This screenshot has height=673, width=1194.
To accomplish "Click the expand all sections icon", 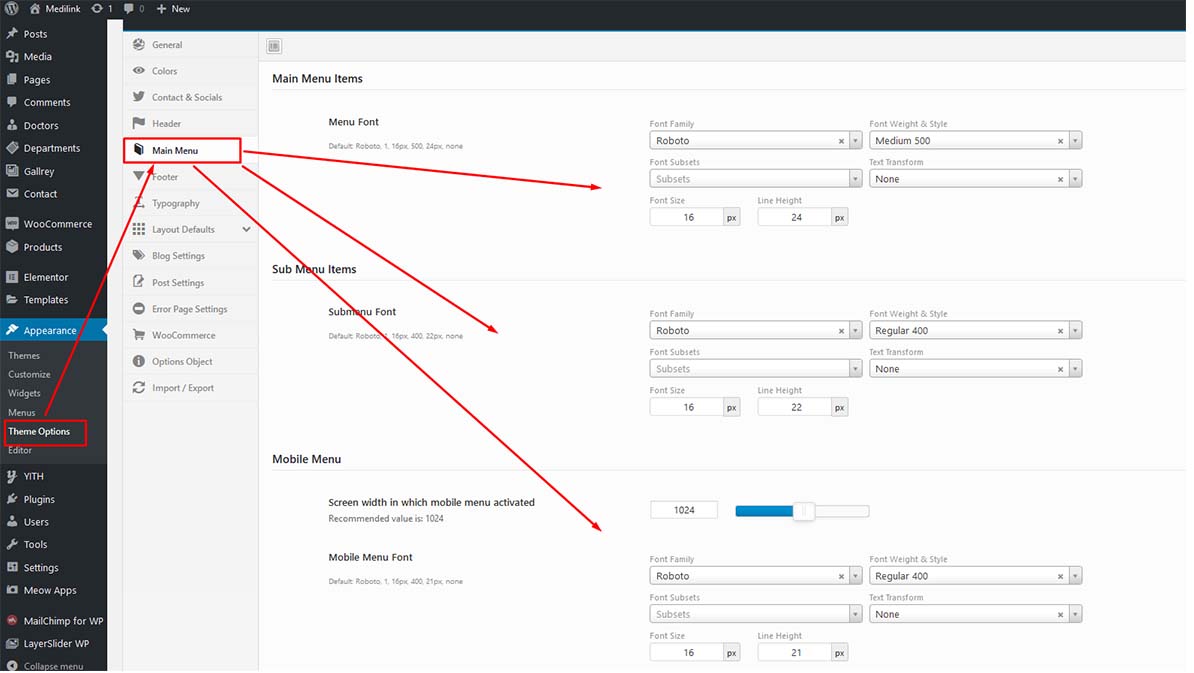I will point(274,46).
